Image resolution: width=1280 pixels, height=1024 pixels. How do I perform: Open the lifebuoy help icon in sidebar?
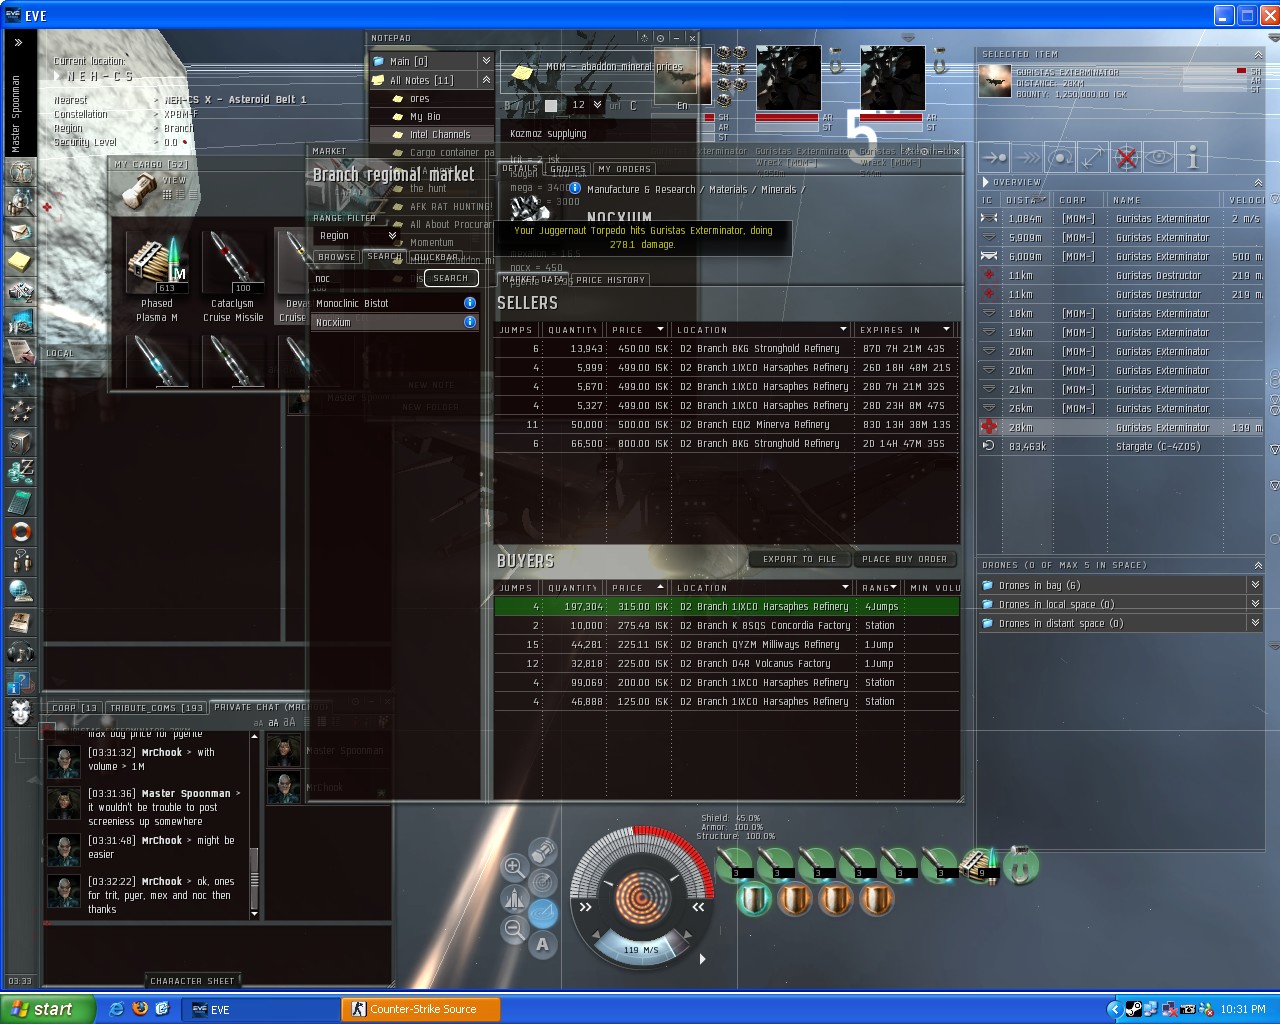[20, 532]
